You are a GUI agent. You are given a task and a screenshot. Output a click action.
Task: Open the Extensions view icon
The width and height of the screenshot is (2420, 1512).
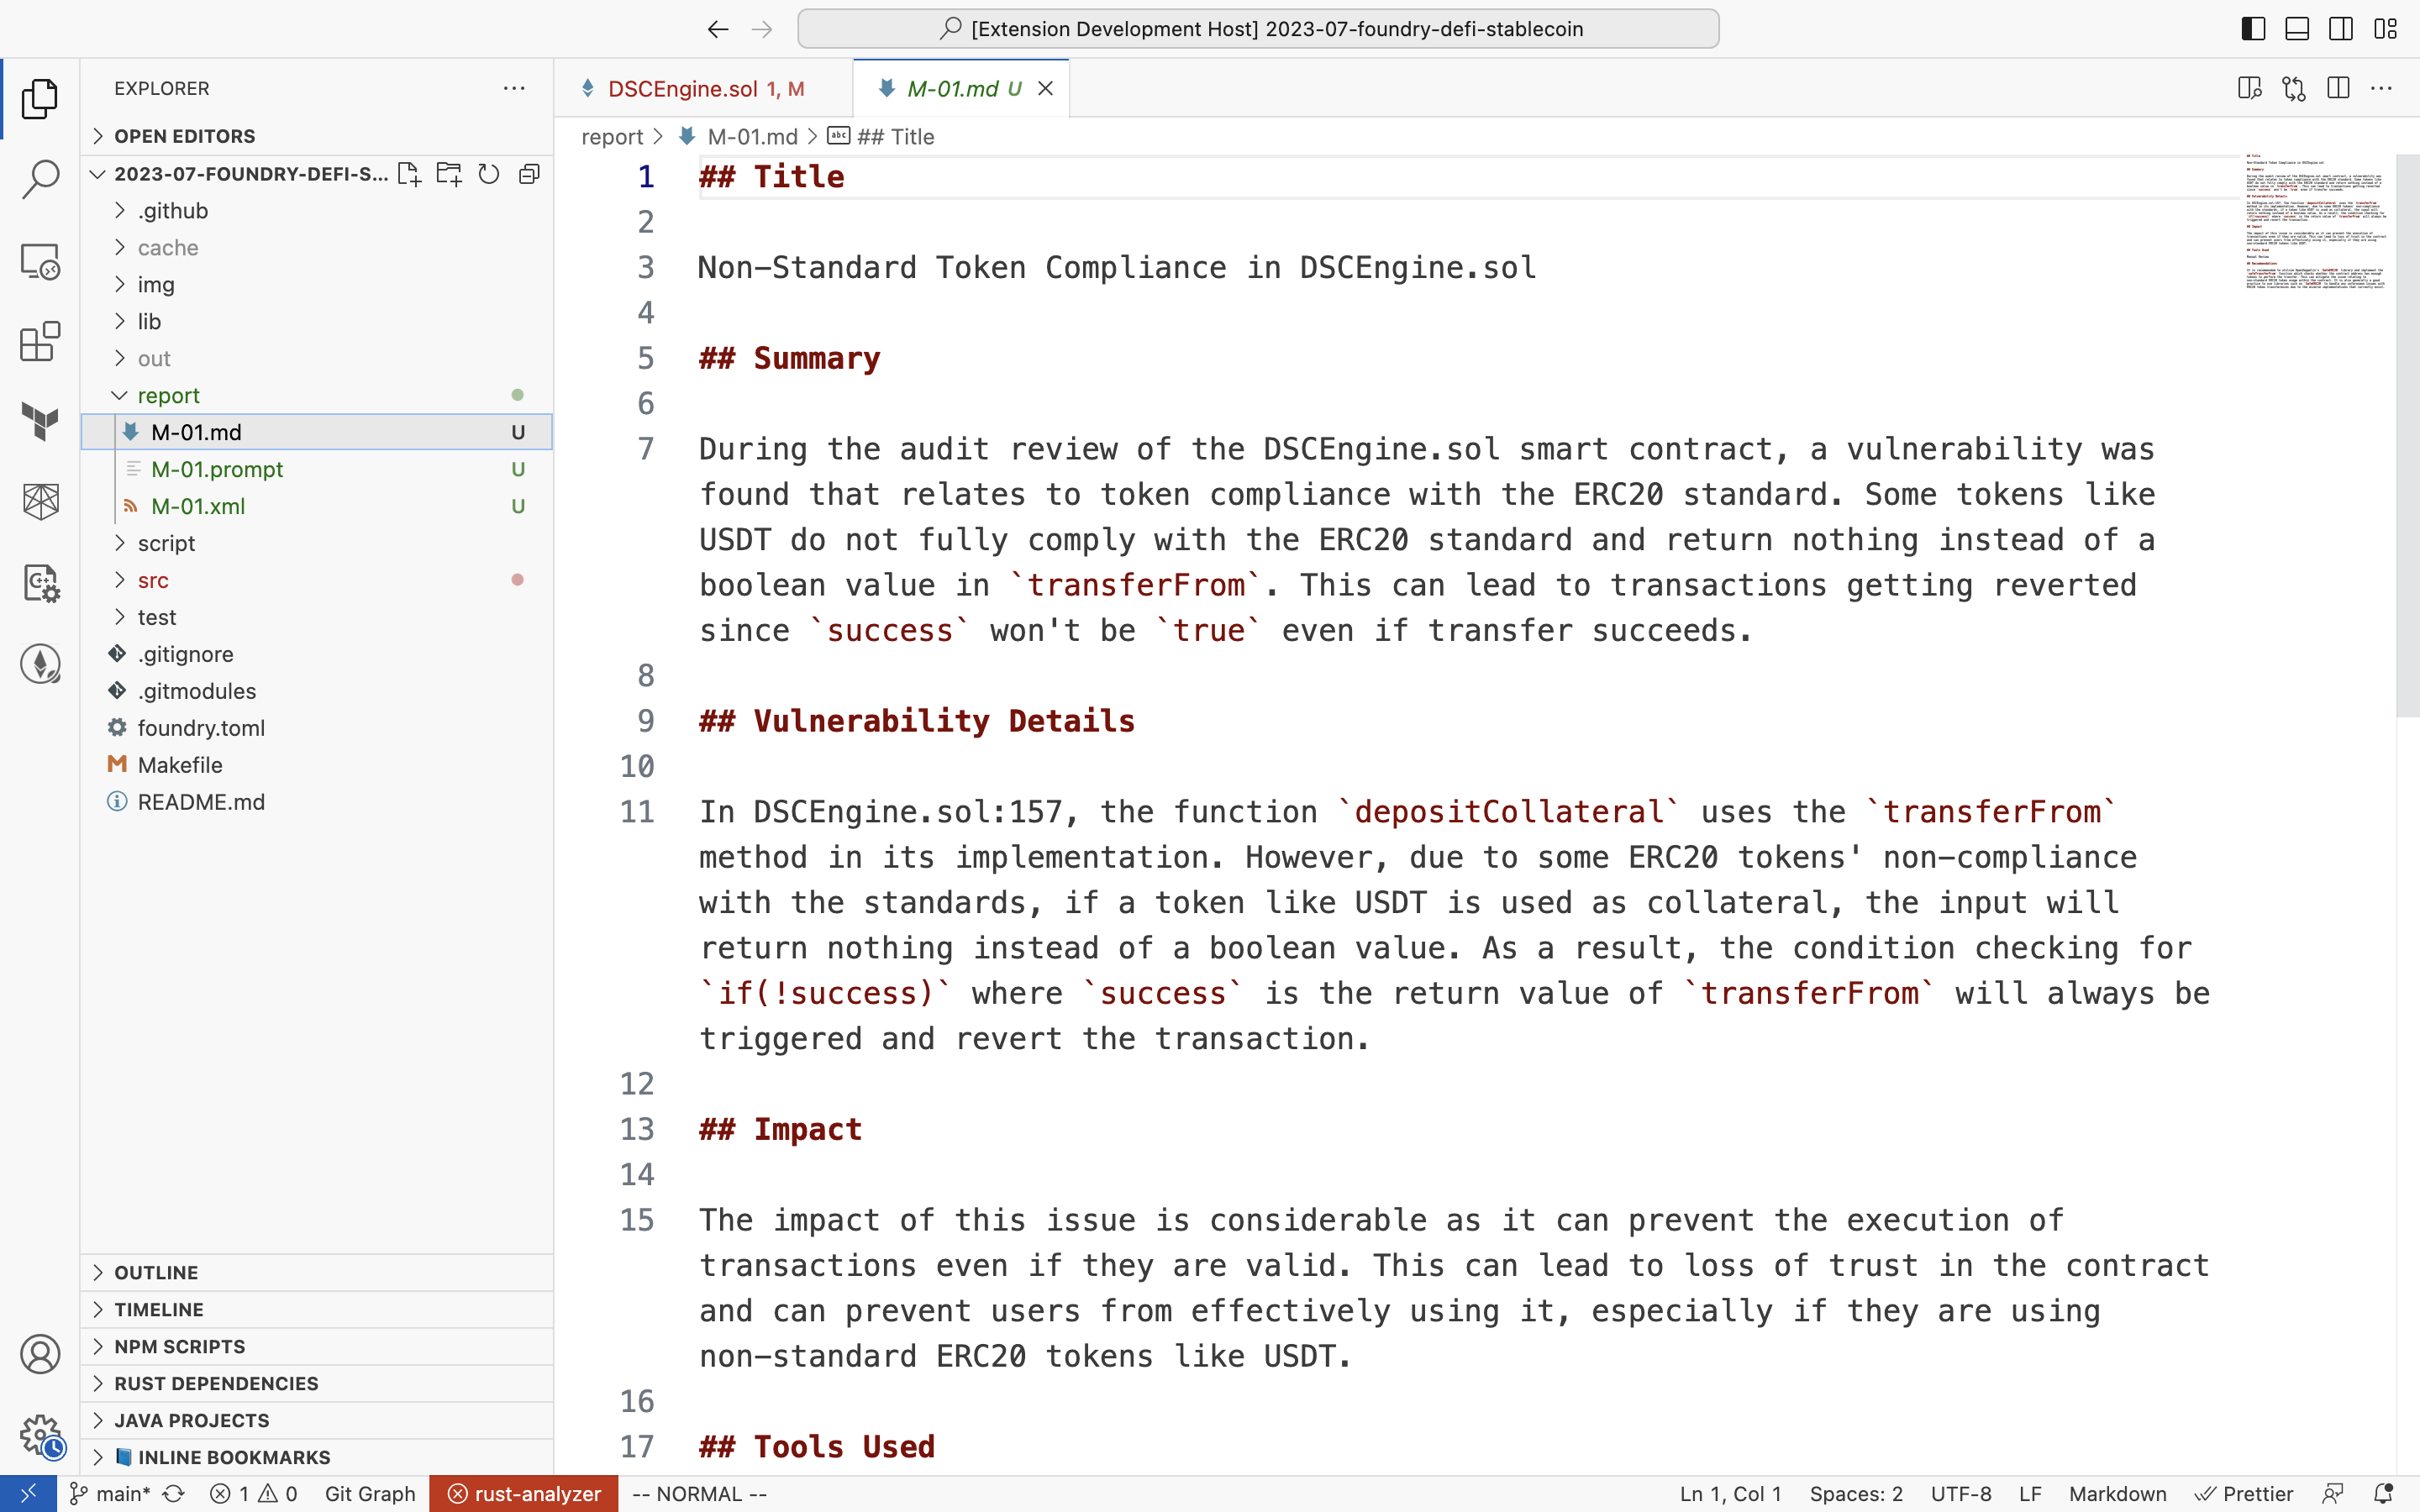(x=40, y=342)
